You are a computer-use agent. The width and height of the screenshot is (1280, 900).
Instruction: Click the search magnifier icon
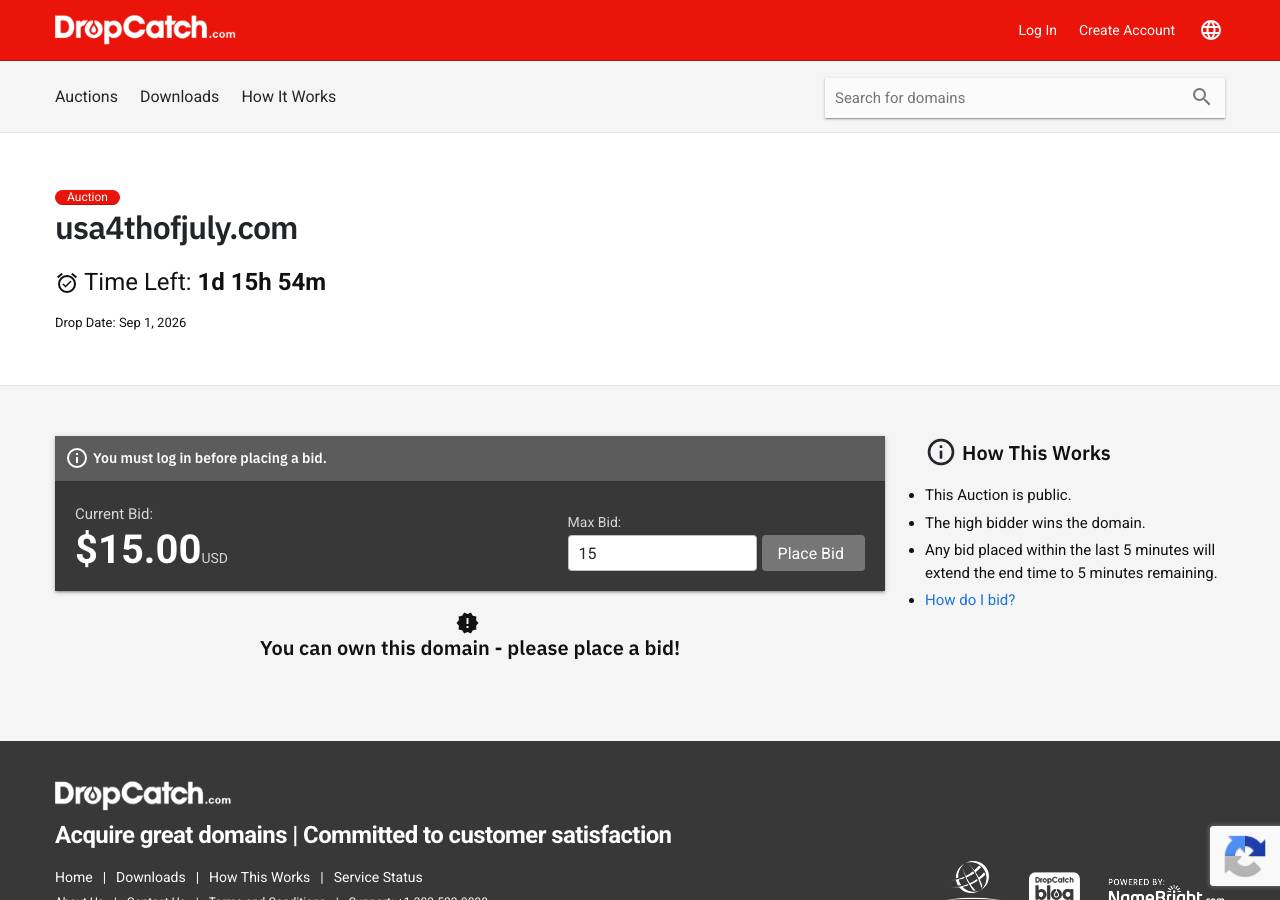click(x=1202, y=97)
